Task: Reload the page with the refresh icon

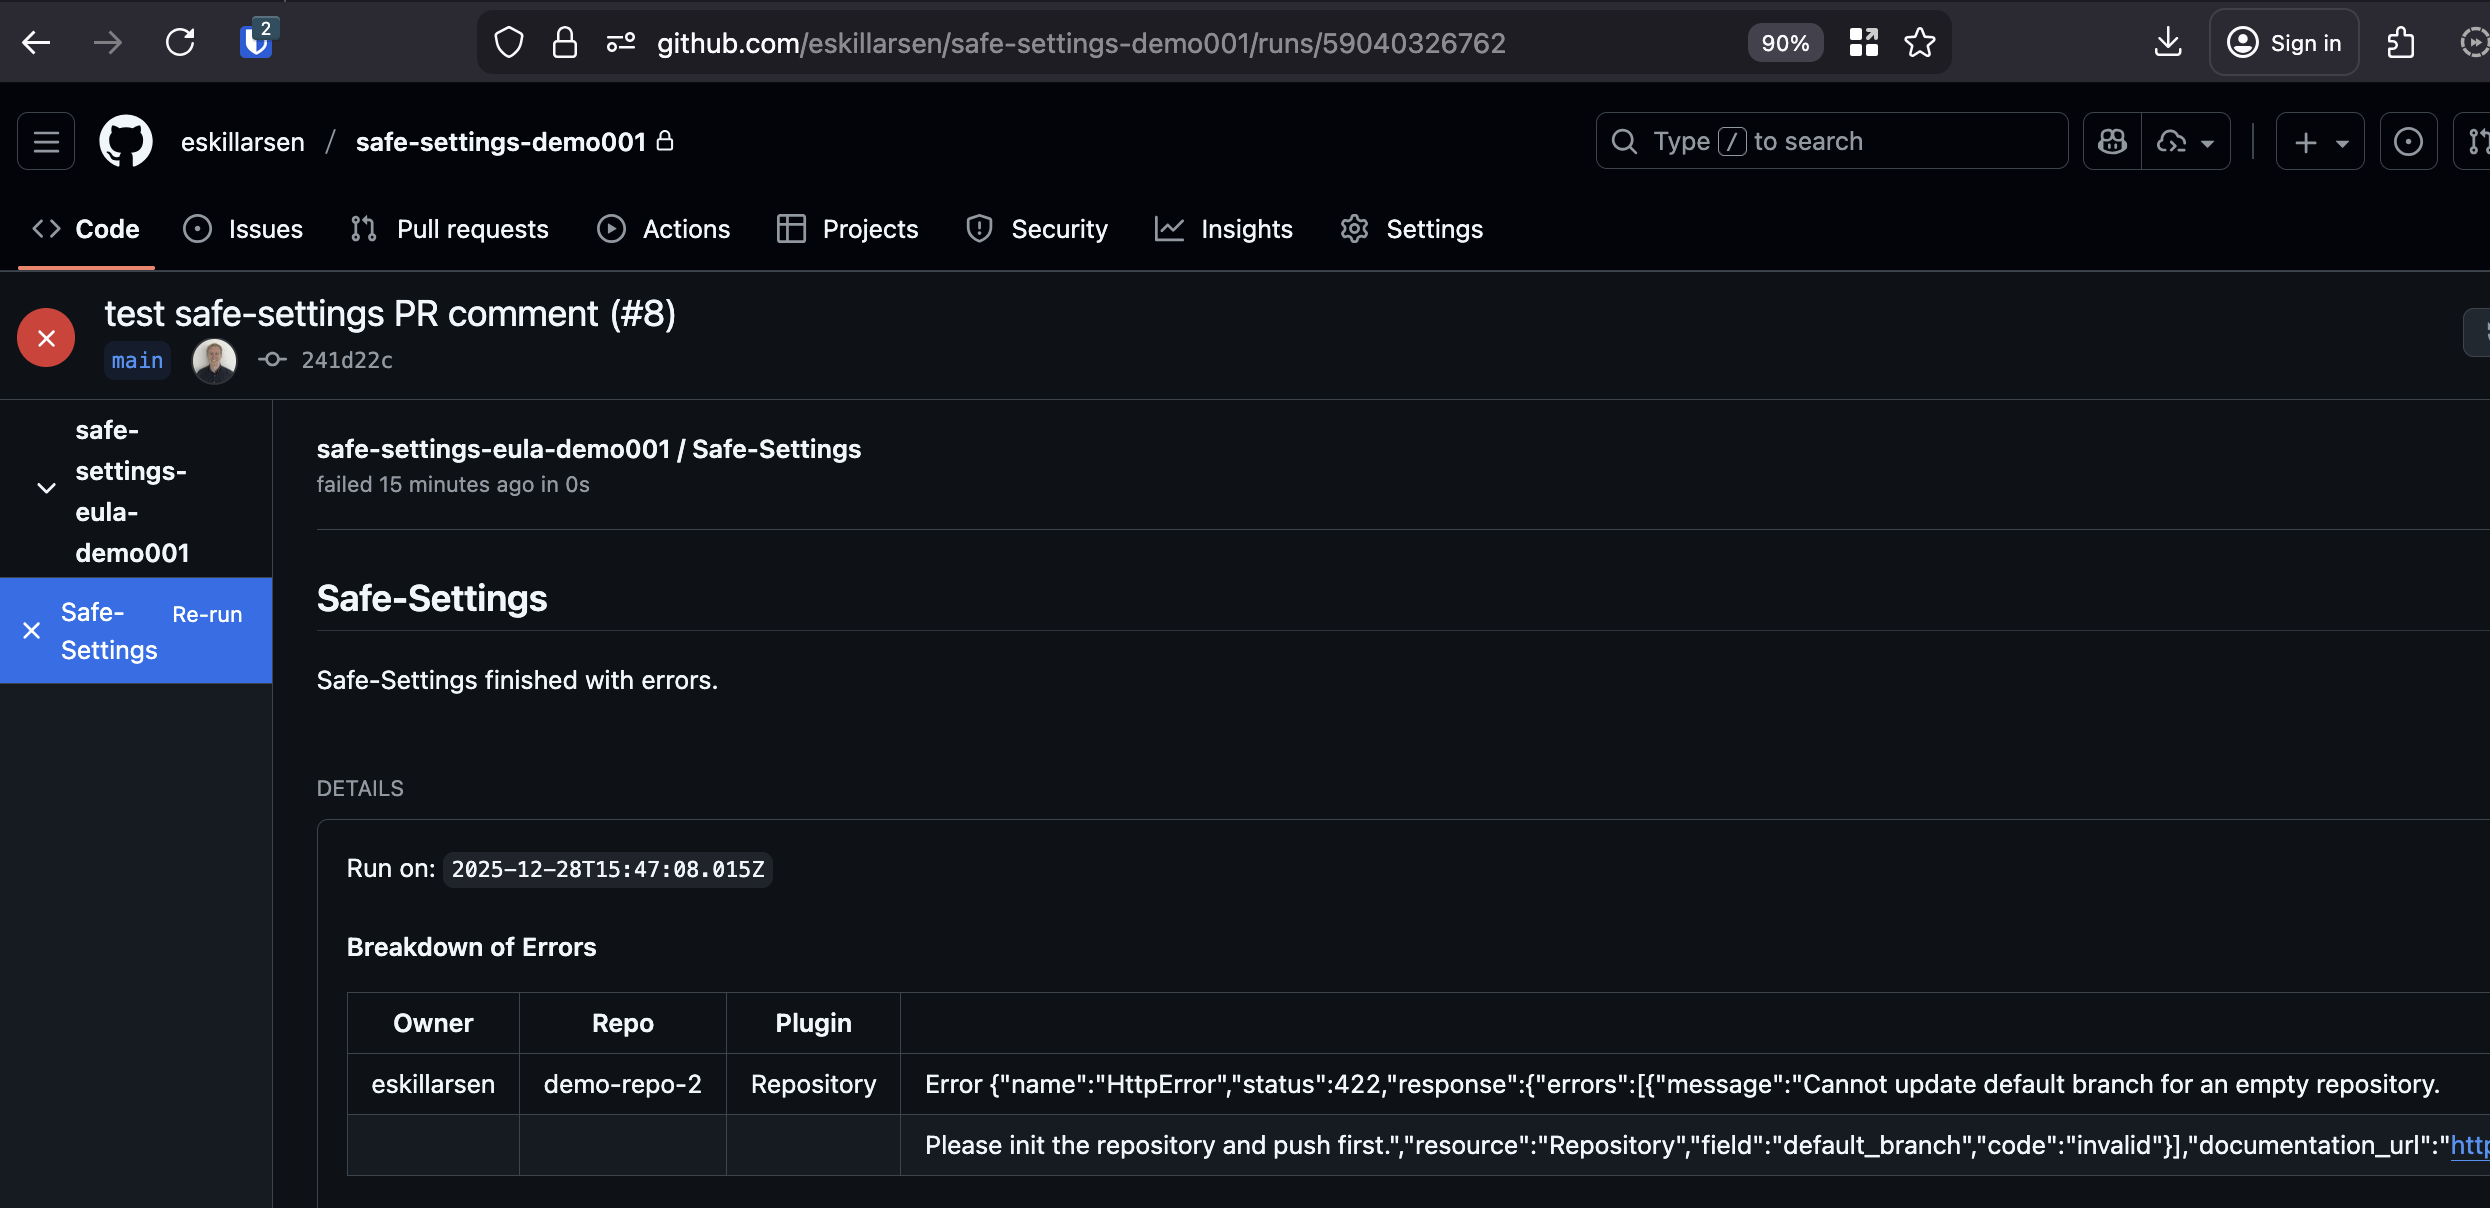Action: tap(180, 42)
